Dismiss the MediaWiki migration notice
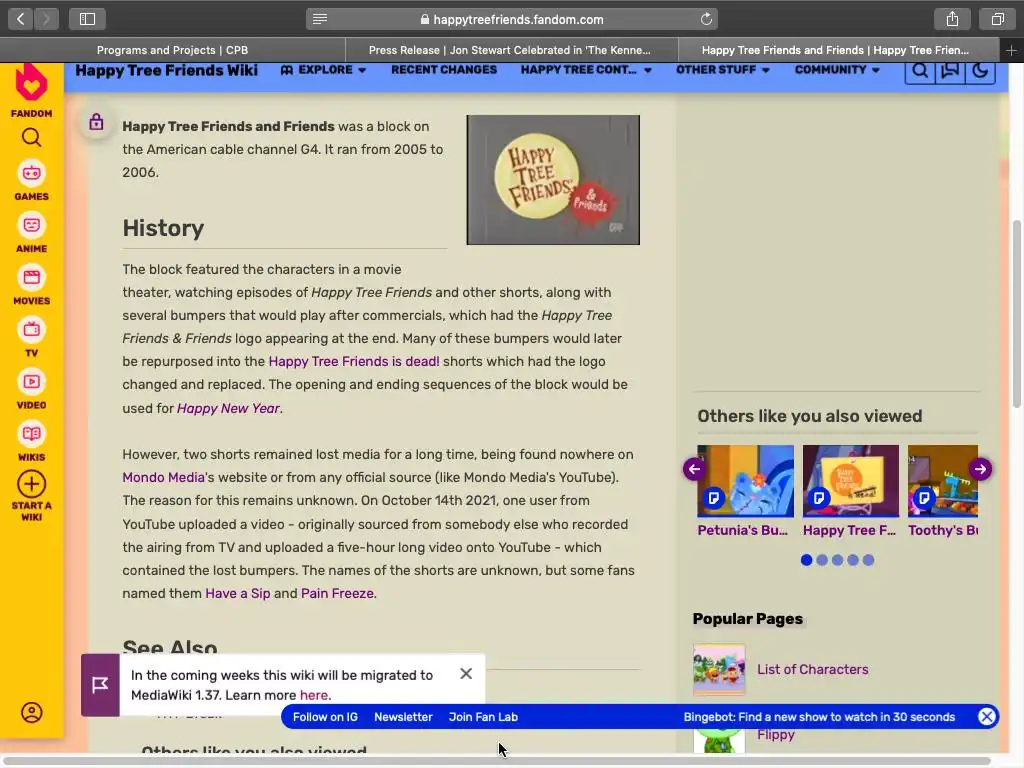This screenshot has height=768, width=1024. click(466, 673)
